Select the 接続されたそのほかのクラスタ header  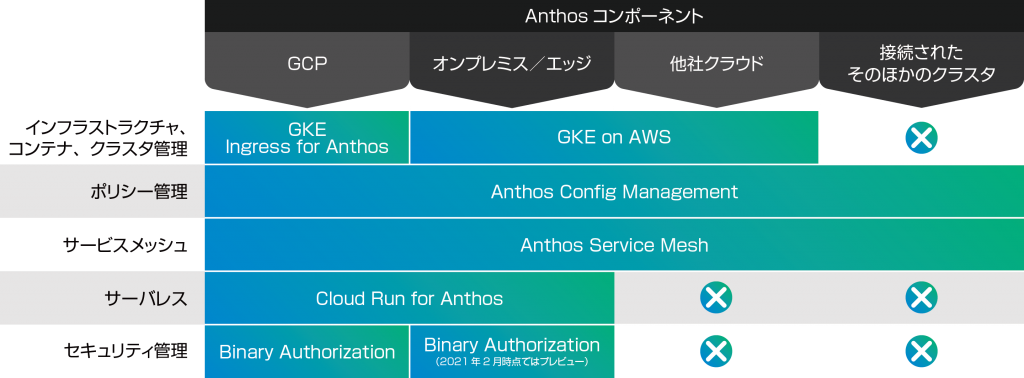click(921, 64)
